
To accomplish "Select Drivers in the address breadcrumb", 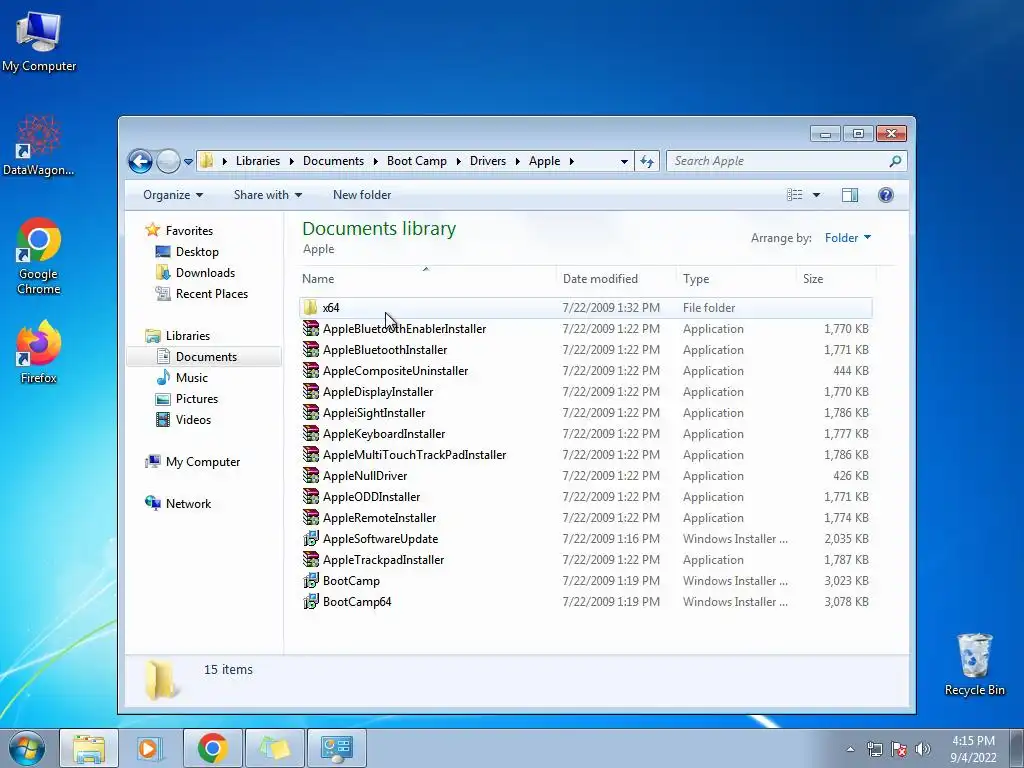I will pos(488,161).
